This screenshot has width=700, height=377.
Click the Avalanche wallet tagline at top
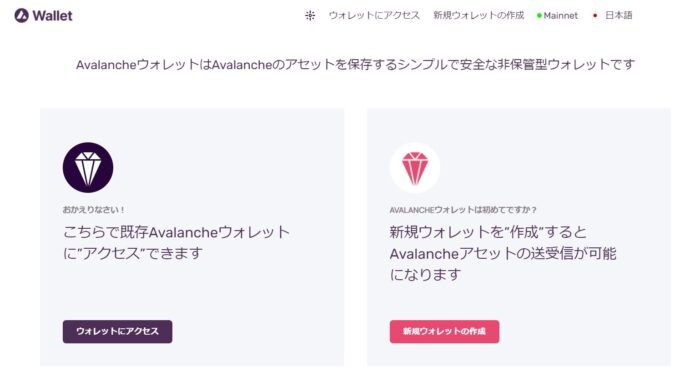[355, 65]
